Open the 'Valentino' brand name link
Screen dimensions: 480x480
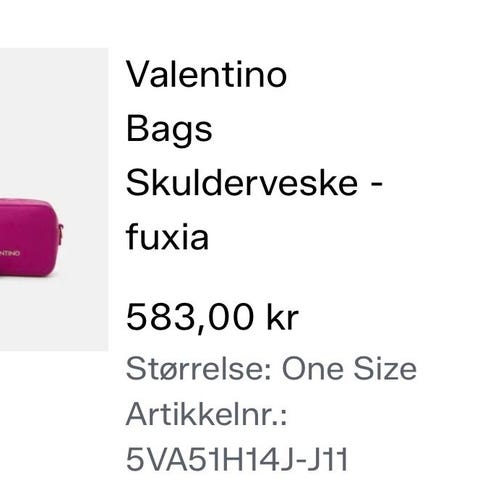point(206,75)
